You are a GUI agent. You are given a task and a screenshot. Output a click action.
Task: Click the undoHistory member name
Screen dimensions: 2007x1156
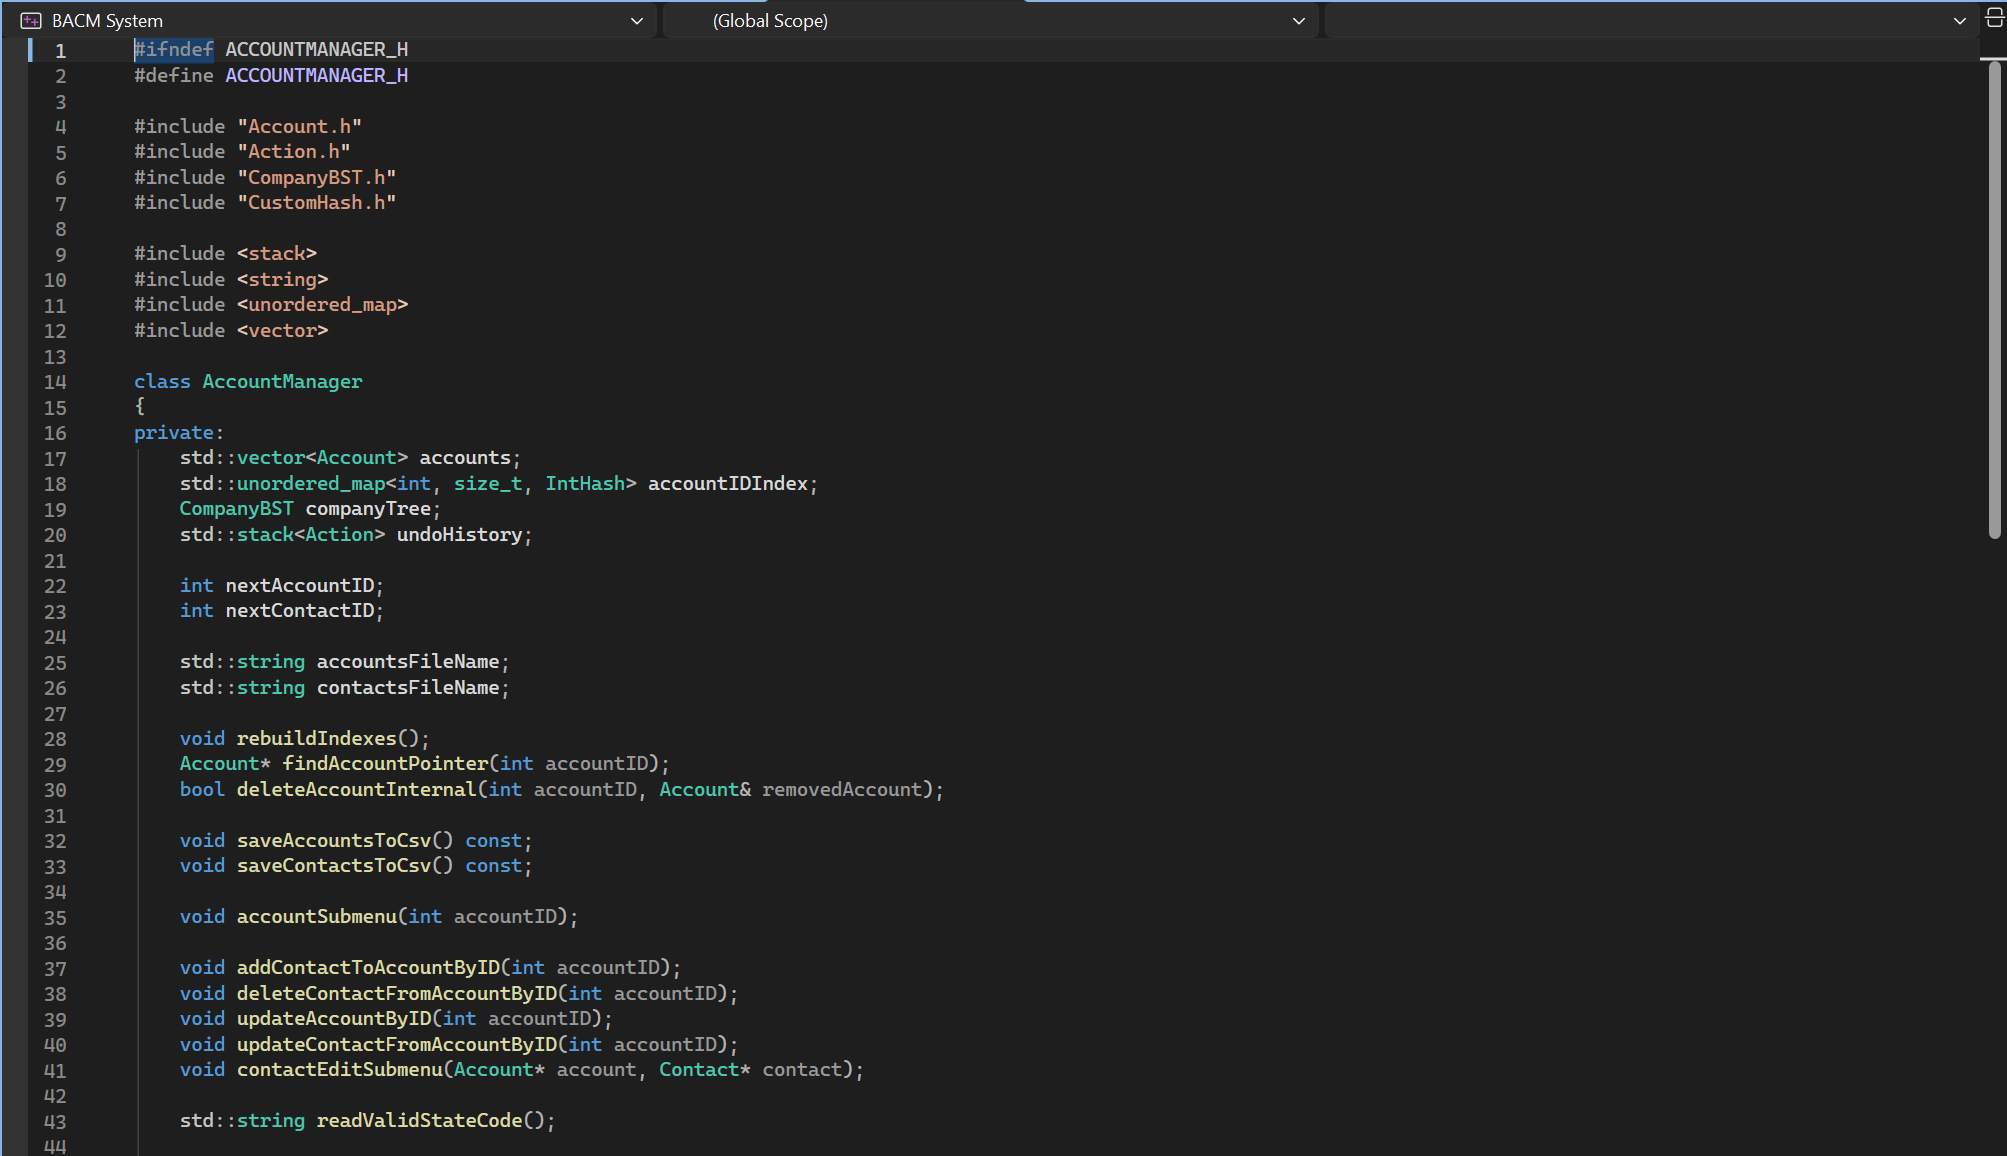(x=460, y=534)
